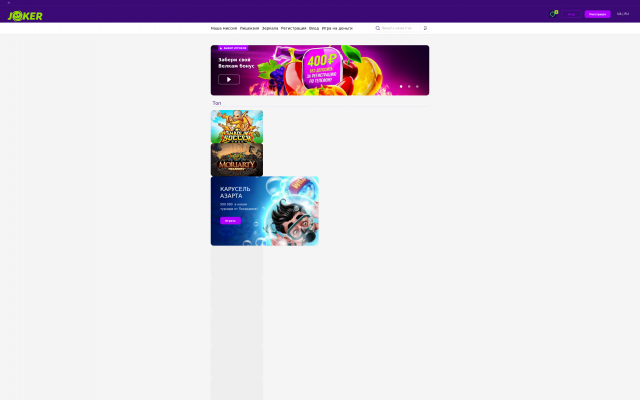The image size is (640, 400).
Task: Click the Топ section heading
Action: pyautogui.click(x=217, y=103)
